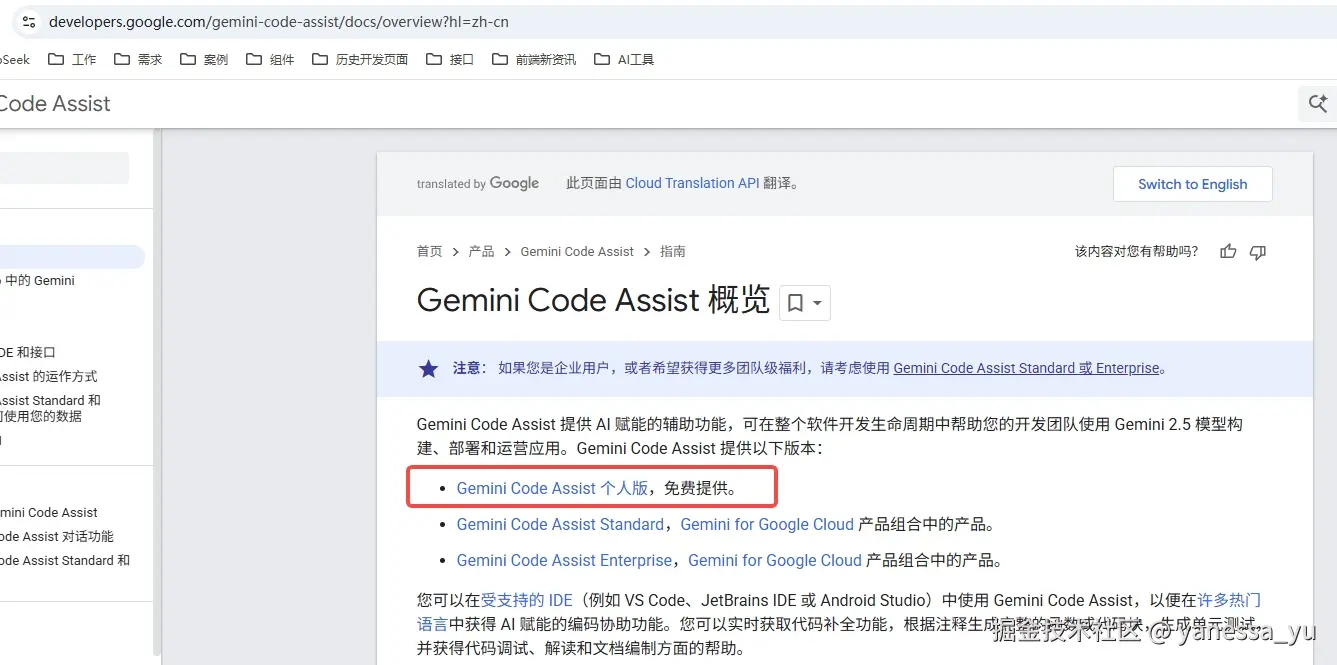Image resolution: width=1337 pixels, height=665 pixels.
Task: Go to 产品 breadcrumb
Action: [x=481, y=251]
